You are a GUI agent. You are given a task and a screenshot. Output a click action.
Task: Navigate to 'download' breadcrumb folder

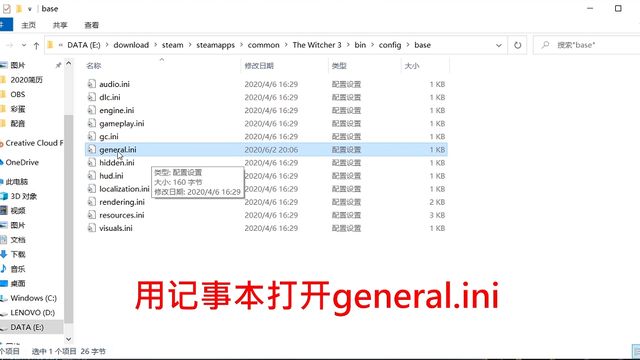131,45
